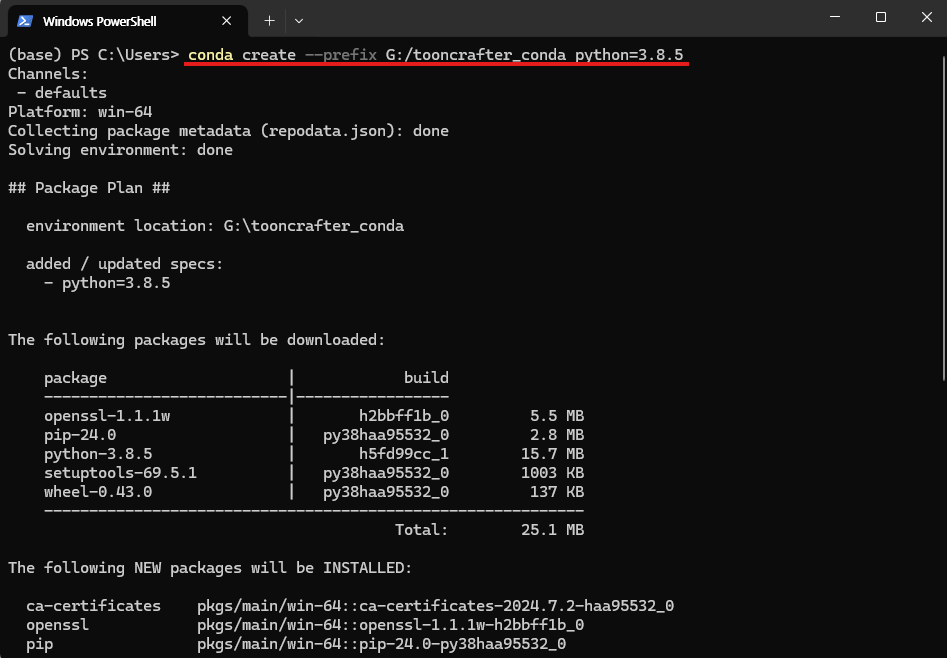Click the '2.8 MB' size value
The height and width of the screenshot is (658, 947).
(557, 435)
